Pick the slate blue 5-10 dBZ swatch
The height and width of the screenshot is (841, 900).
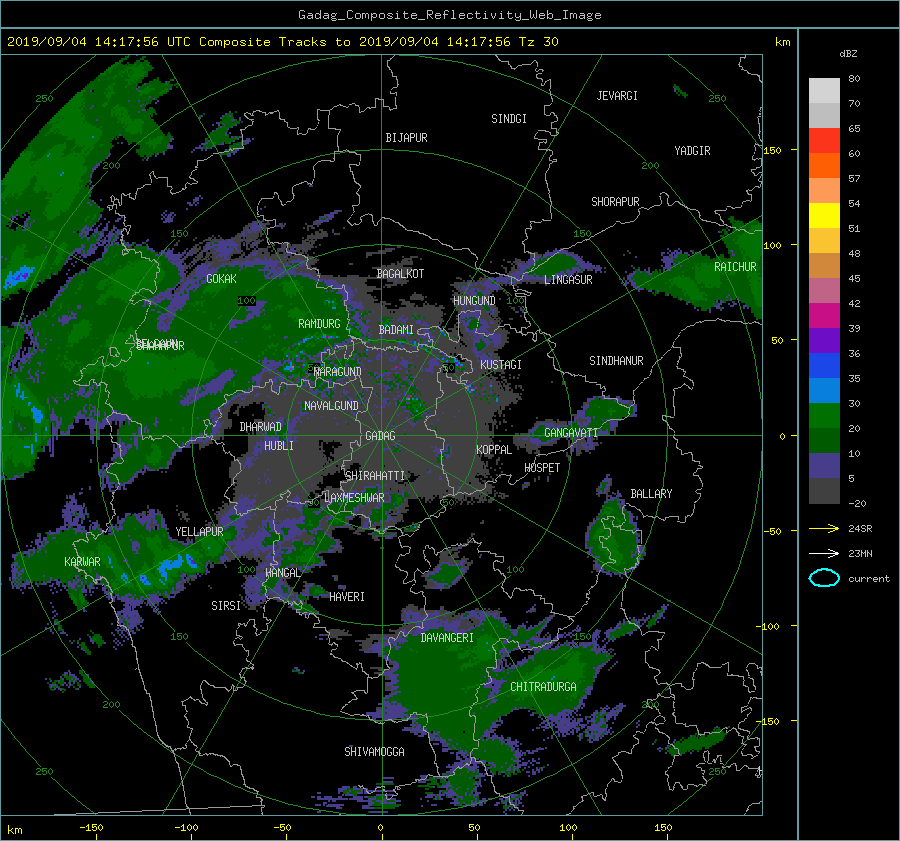coord(824,466)
